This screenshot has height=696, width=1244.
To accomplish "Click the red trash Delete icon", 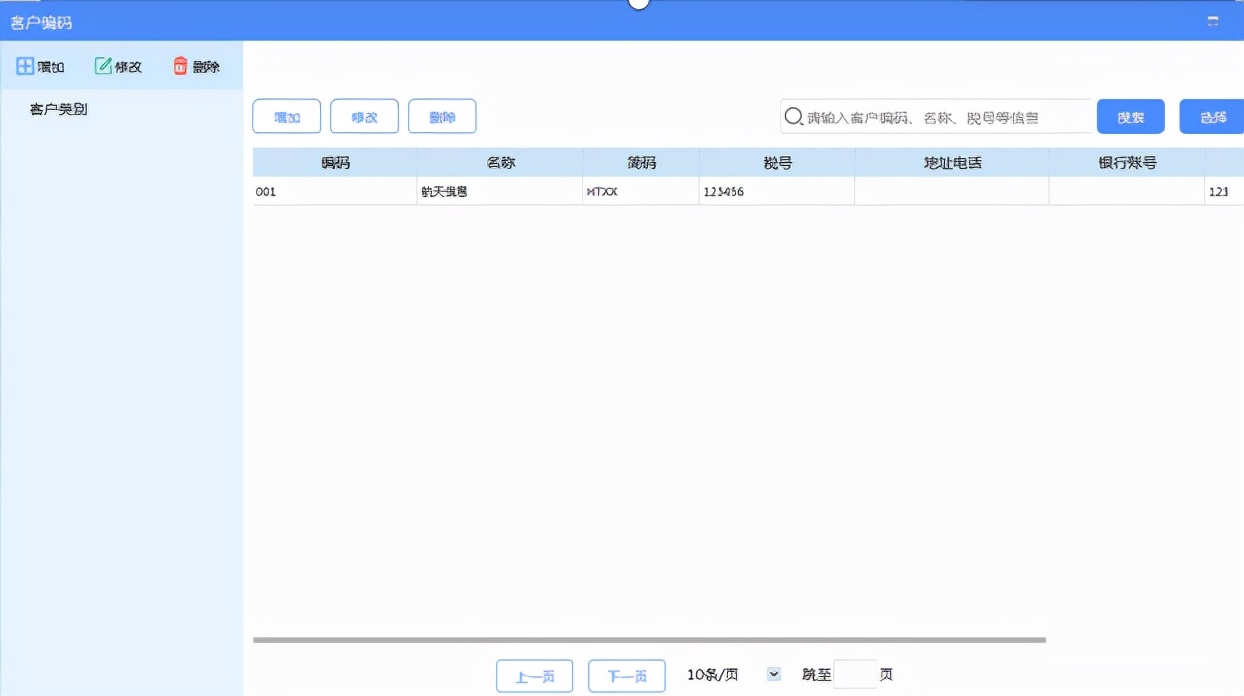I will point(178,65).
